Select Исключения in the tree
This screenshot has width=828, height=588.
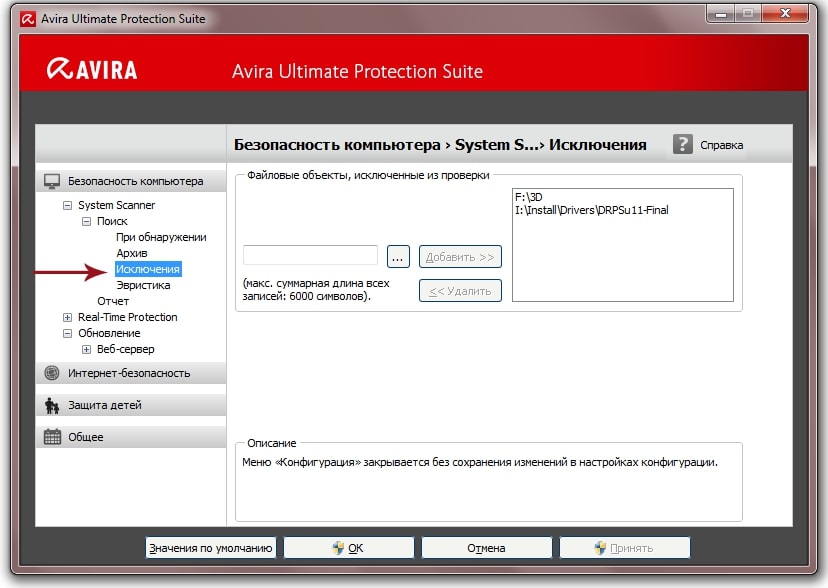148,269
